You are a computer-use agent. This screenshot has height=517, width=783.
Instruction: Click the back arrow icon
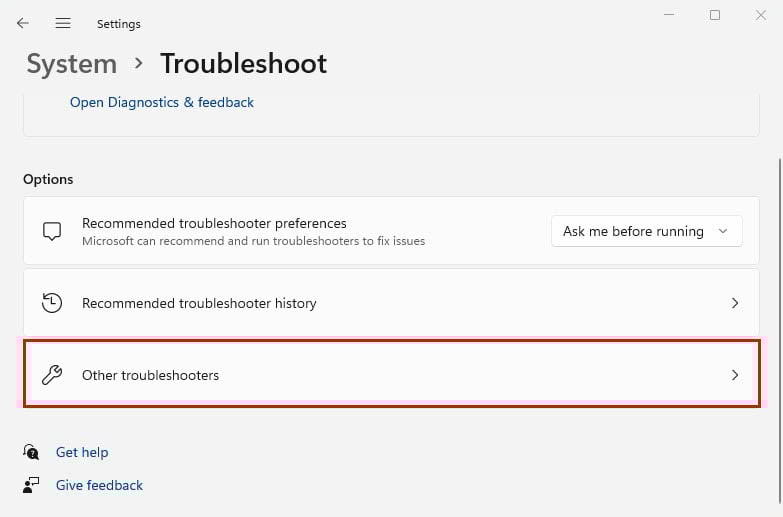[x=23, y=23]
